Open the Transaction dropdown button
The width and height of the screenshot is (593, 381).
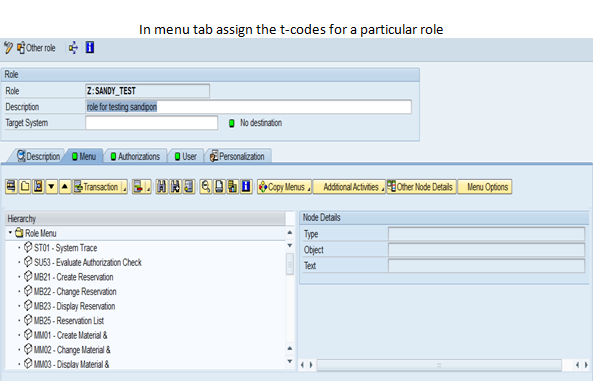100,187
